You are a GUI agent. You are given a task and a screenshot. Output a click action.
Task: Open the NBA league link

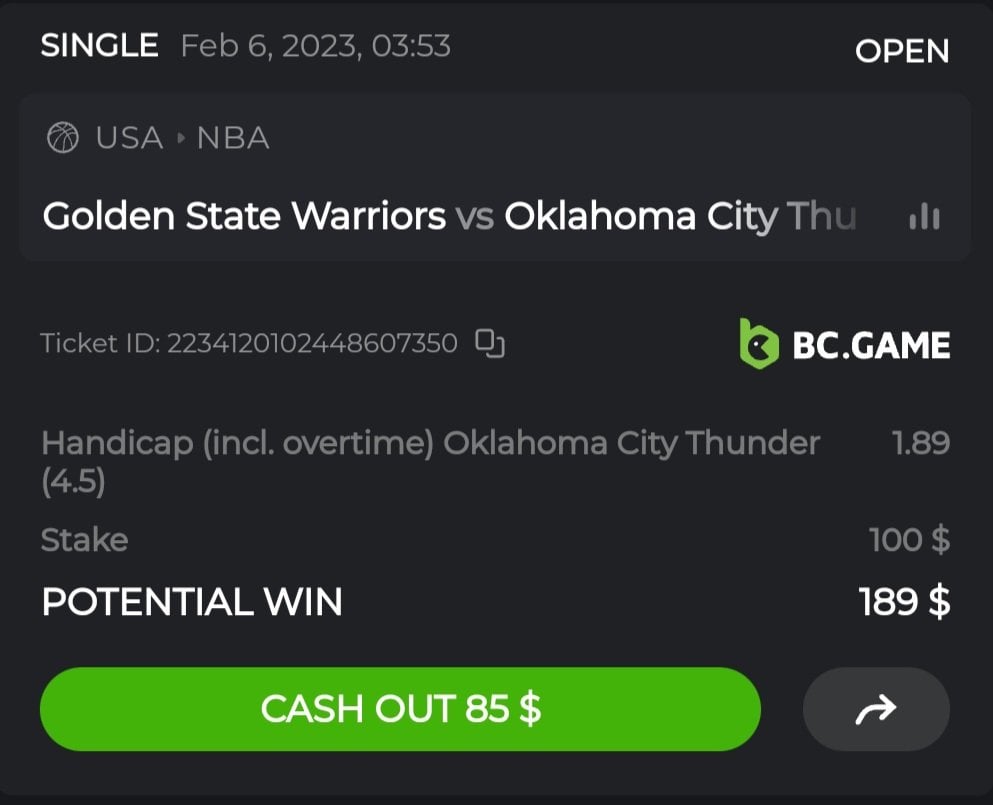pyautogui.click(x=233, y=138)
